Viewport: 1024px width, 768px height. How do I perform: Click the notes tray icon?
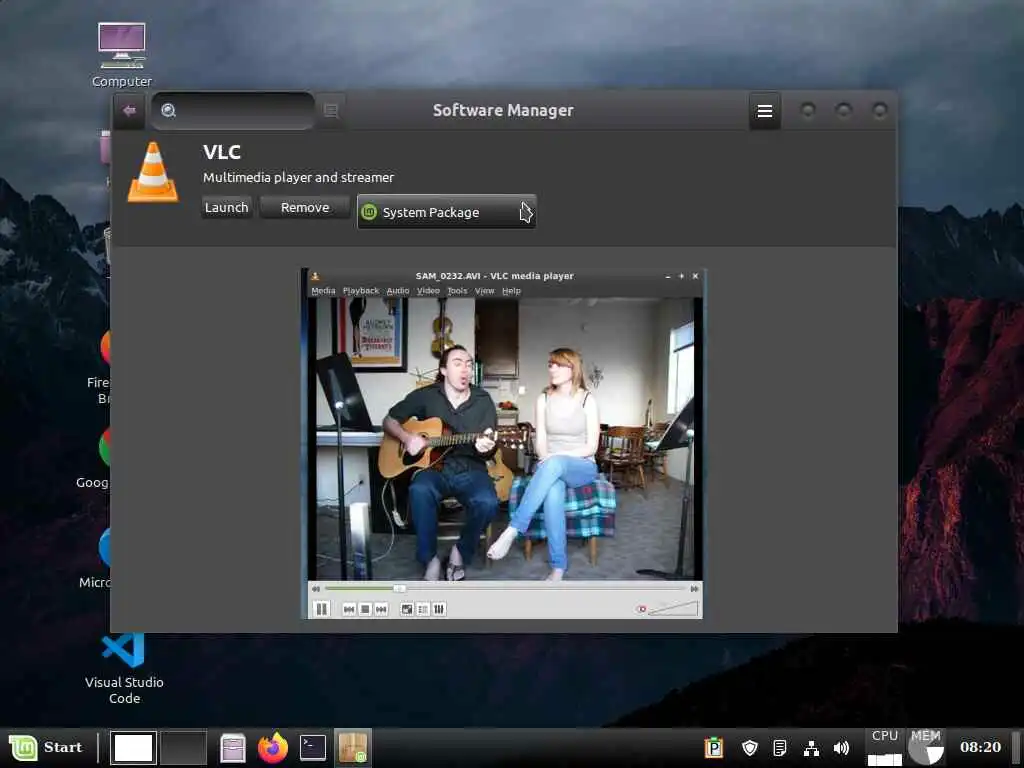780,748
